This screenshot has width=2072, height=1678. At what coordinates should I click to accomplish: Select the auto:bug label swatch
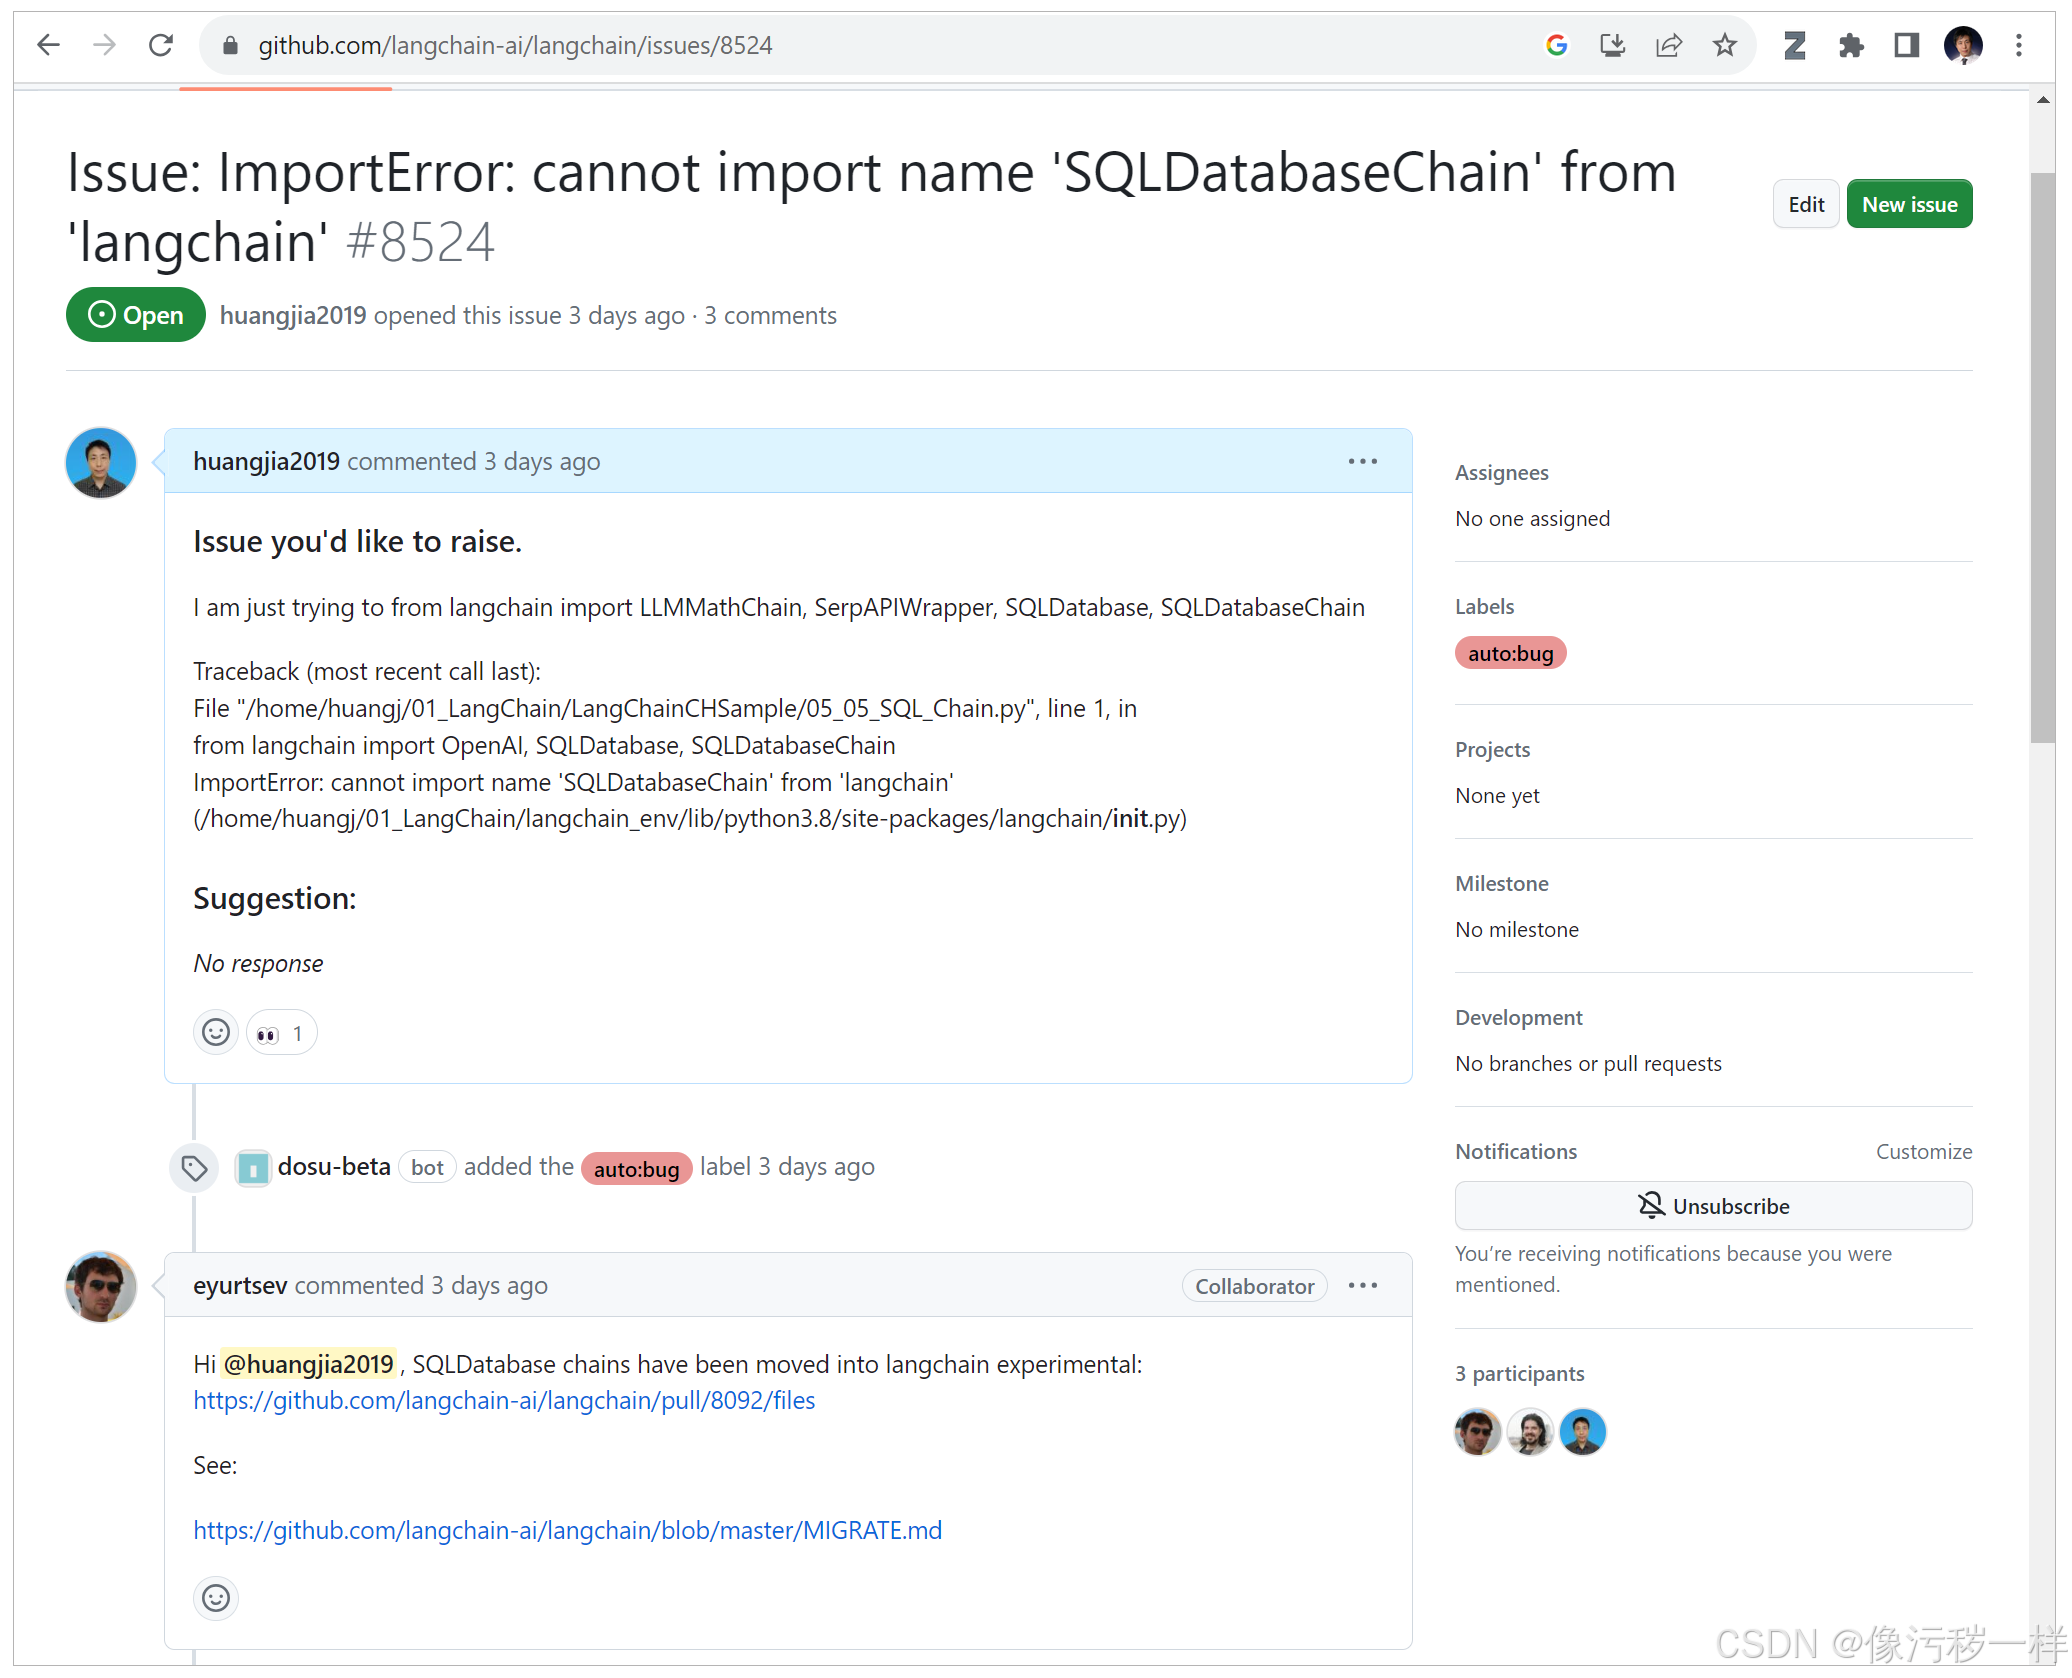[1510, 652]
